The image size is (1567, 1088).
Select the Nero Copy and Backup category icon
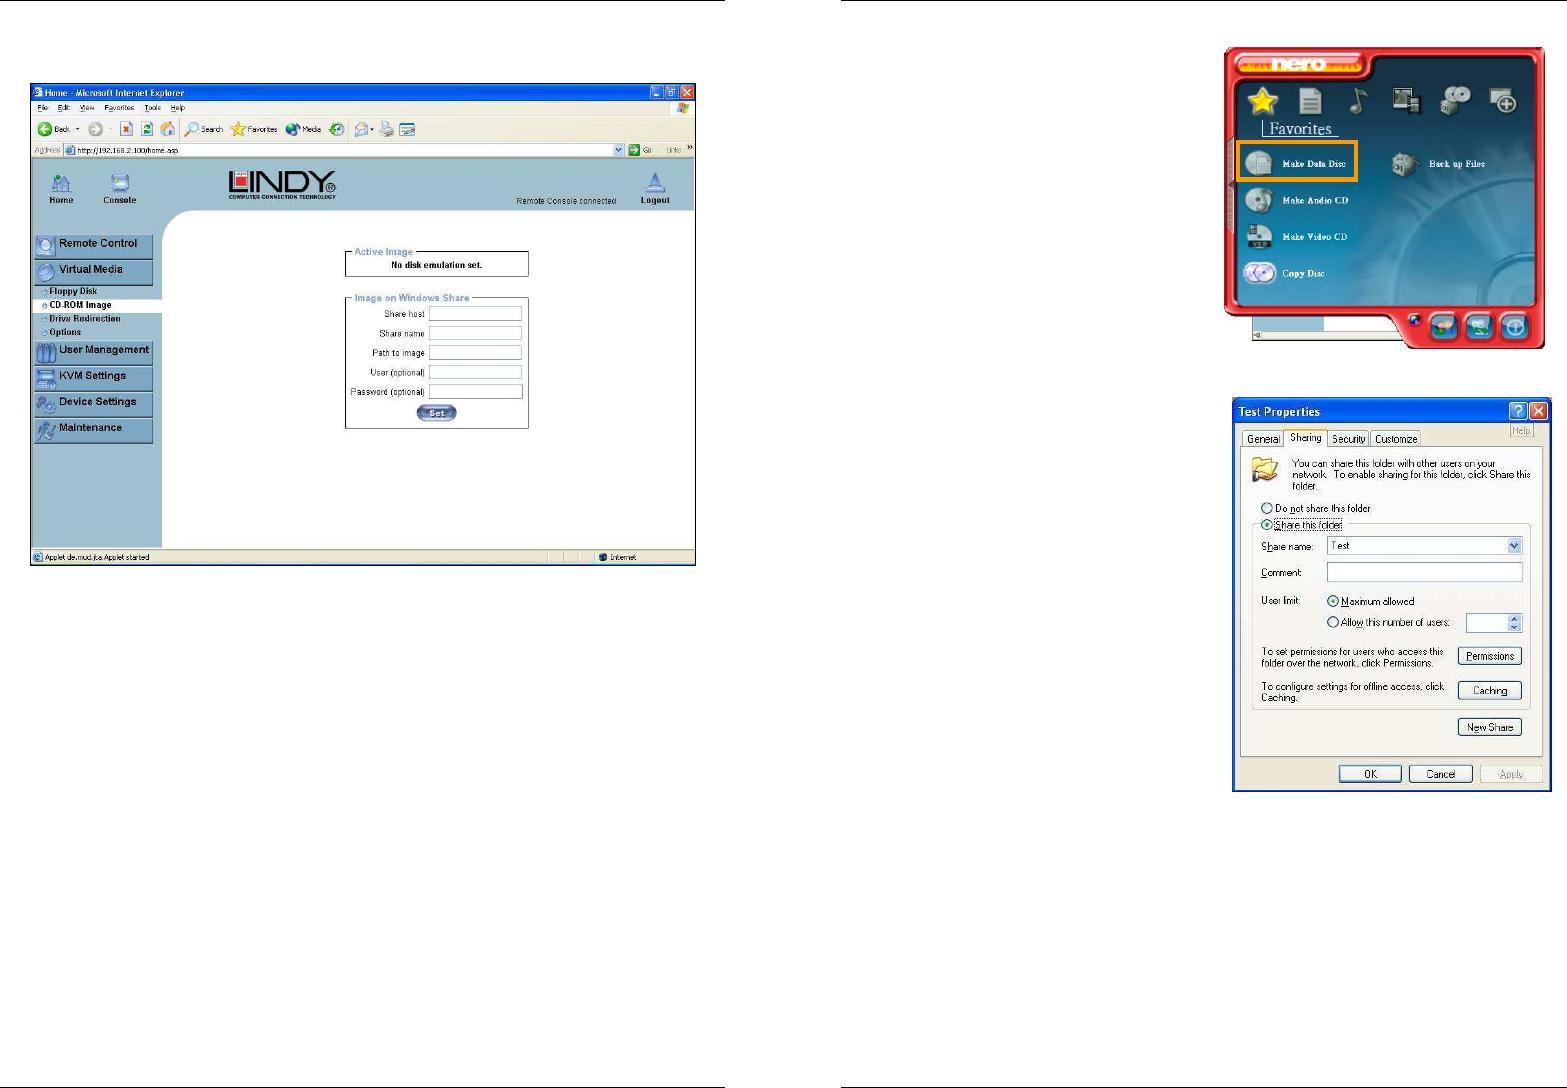click(1456, 100)
